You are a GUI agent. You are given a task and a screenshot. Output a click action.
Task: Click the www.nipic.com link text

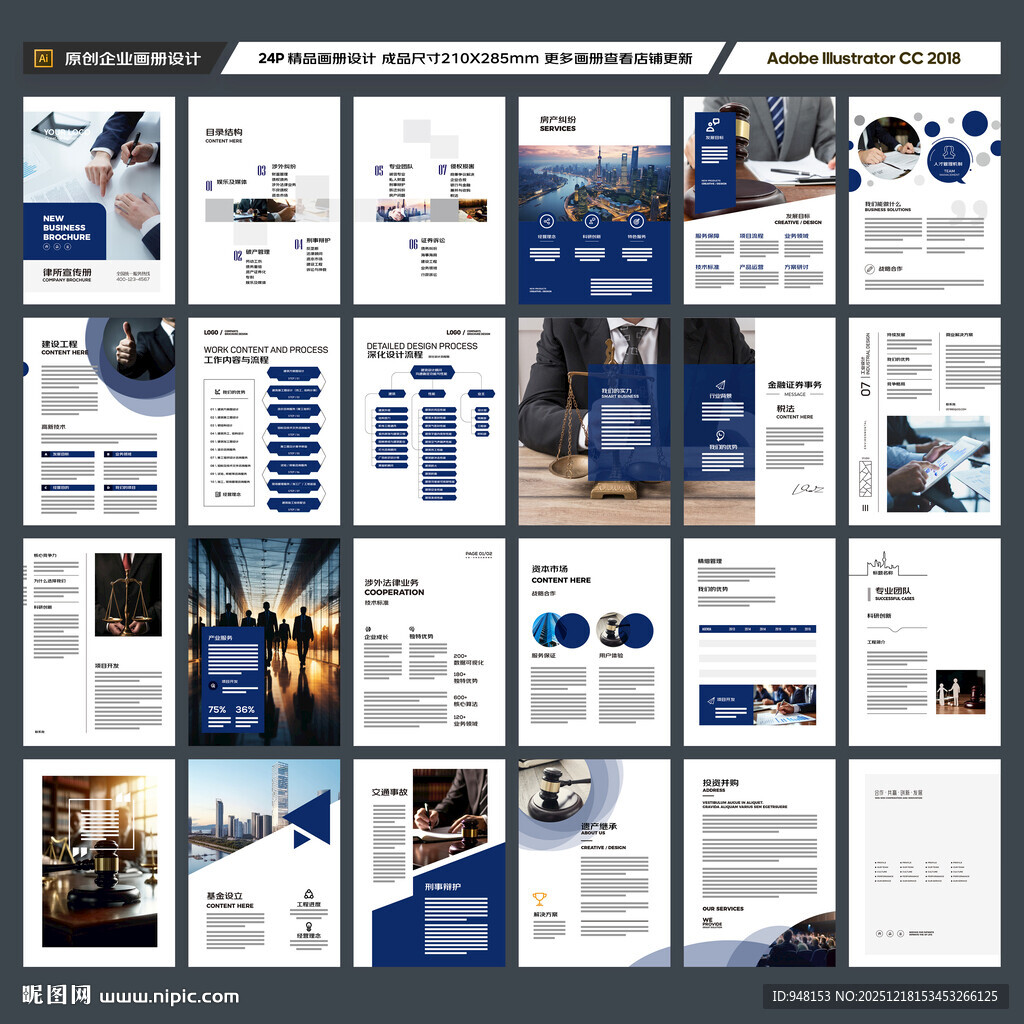pyautogui.click(x=169, y=997)
